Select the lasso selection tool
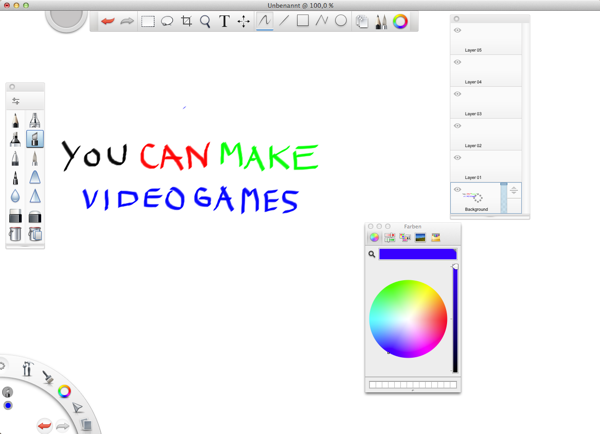The width and height of the screenshot is (600, 434). [167, 21]
